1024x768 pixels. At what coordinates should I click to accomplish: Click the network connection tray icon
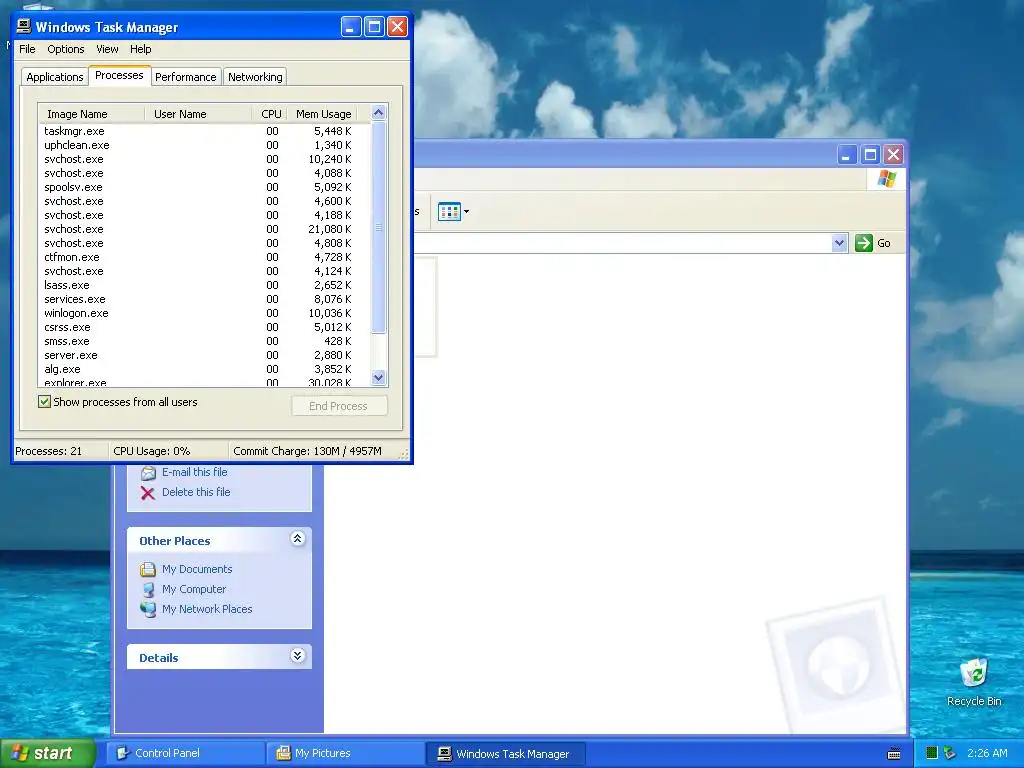click(x=950, y=753)
